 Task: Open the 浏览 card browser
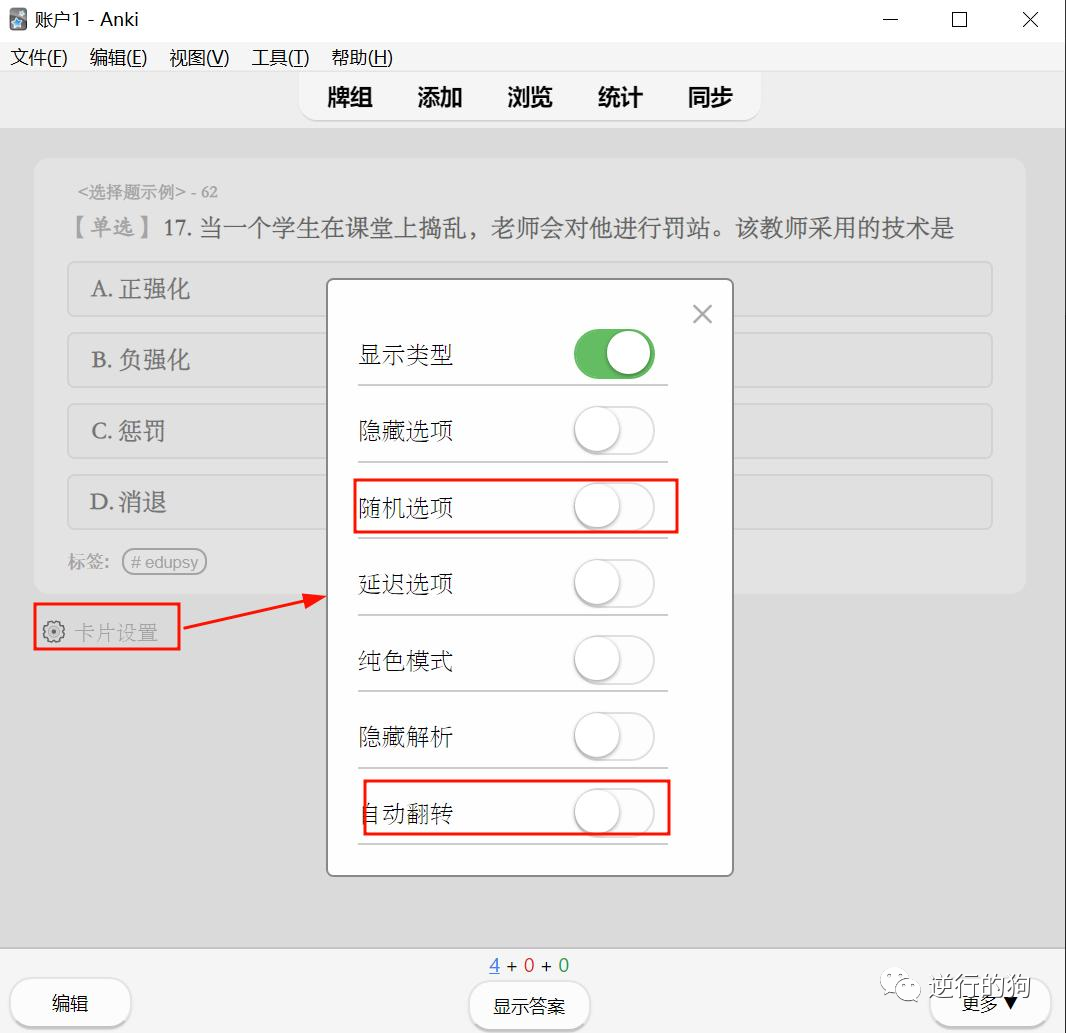tap(529, 98)
